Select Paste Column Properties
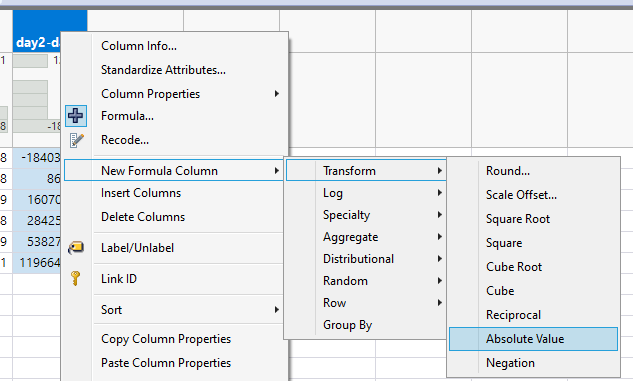This screenshot has width=633, height=381. coord(166,363)
